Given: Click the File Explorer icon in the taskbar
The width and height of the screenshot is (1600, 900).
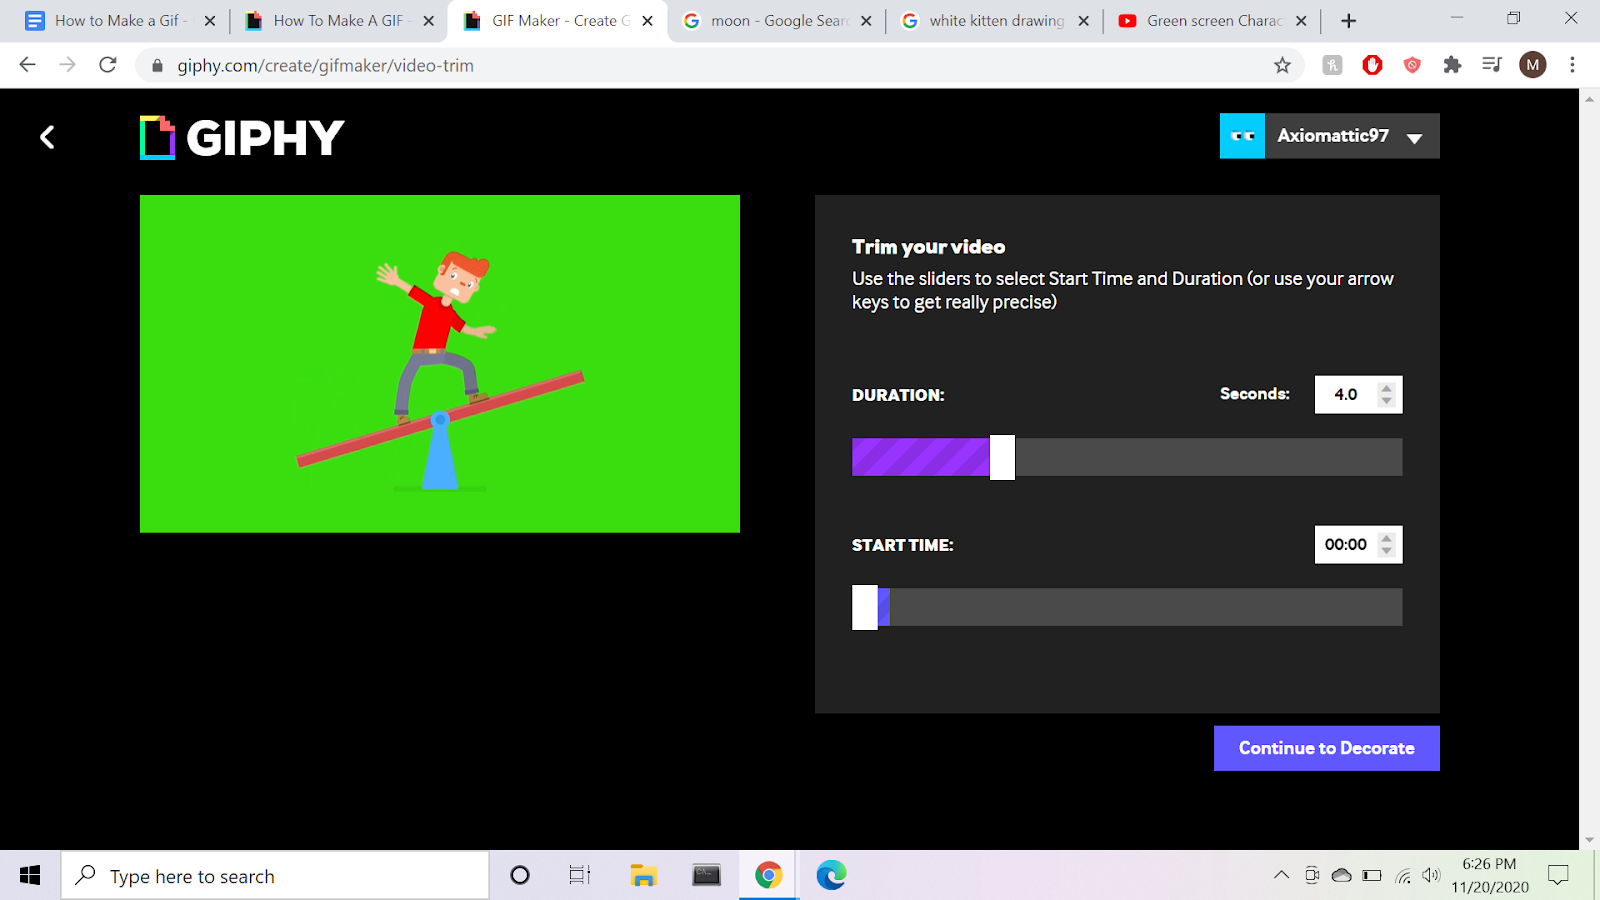Looking at the screenshot, I should [643, 875].
